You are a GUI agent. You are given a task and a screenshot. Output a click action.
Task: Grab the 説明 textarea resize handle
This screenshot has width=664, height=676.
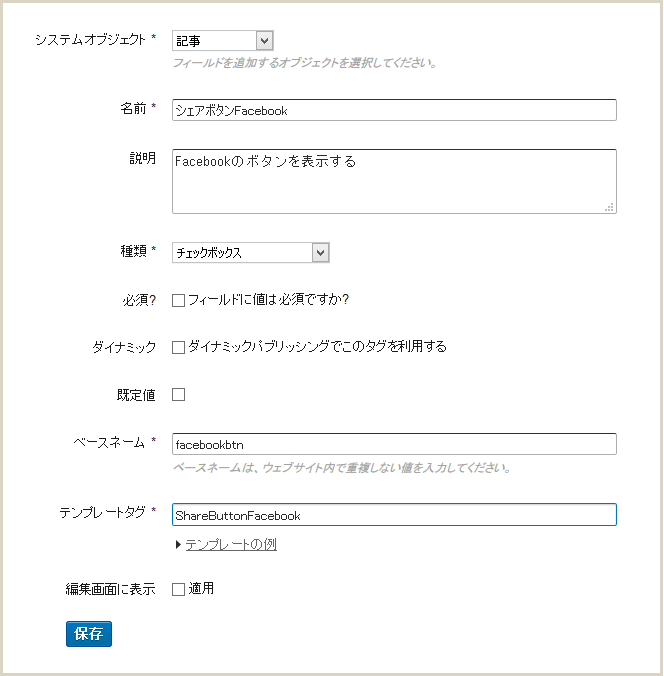pos(609,207)
